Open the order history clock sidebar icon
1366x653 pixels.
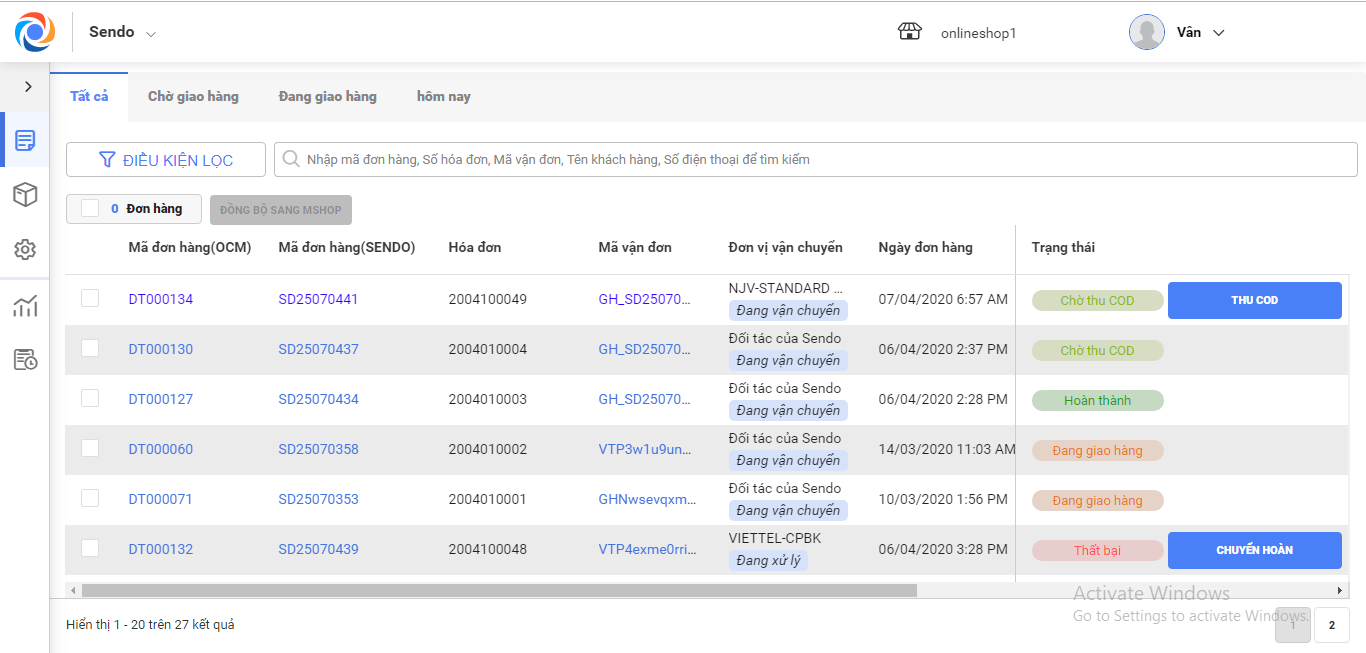(25, 360)
